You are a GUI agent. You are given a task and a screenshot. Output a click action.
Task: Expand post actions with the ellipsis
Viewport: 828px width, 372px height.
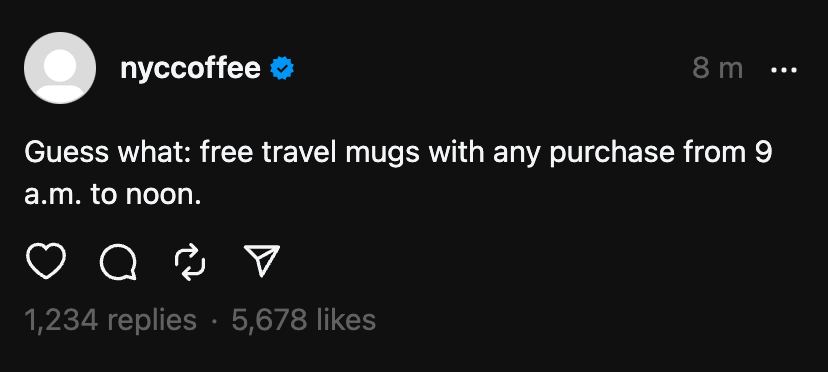784,70
